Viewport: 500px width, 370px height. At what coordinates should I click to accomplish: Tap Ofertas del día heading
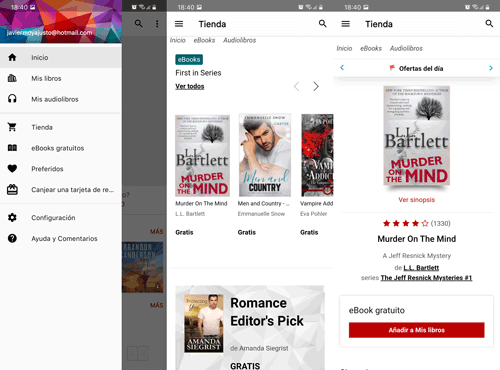421,68
